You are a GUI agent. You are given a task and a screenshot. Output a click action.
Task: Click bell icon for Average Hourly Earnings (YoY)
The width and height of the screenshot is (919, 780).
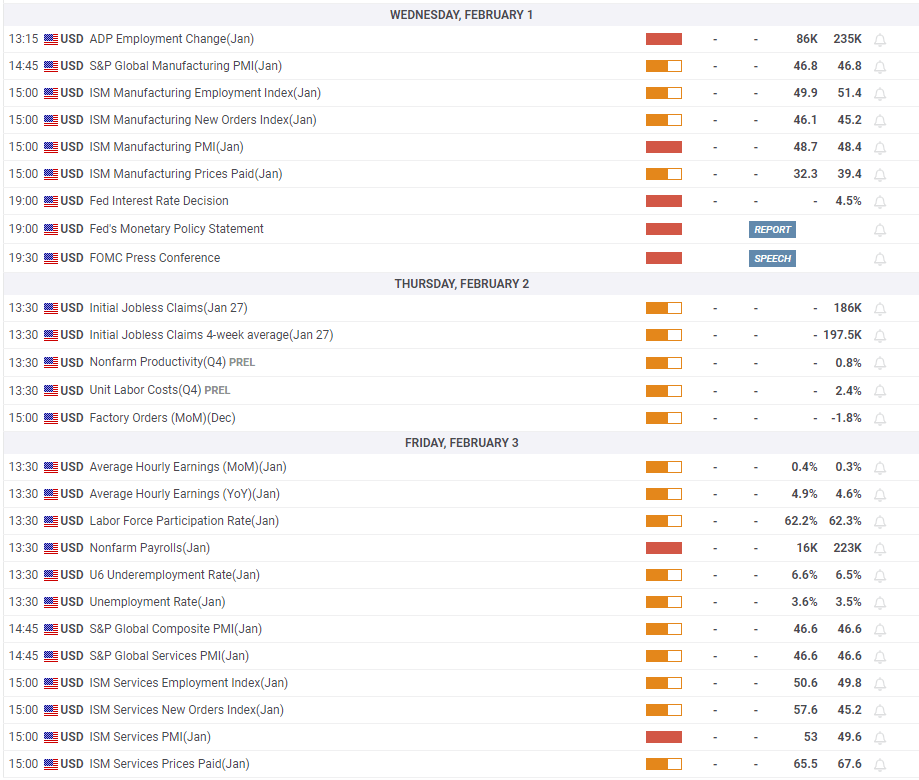(x=880, y=495)
